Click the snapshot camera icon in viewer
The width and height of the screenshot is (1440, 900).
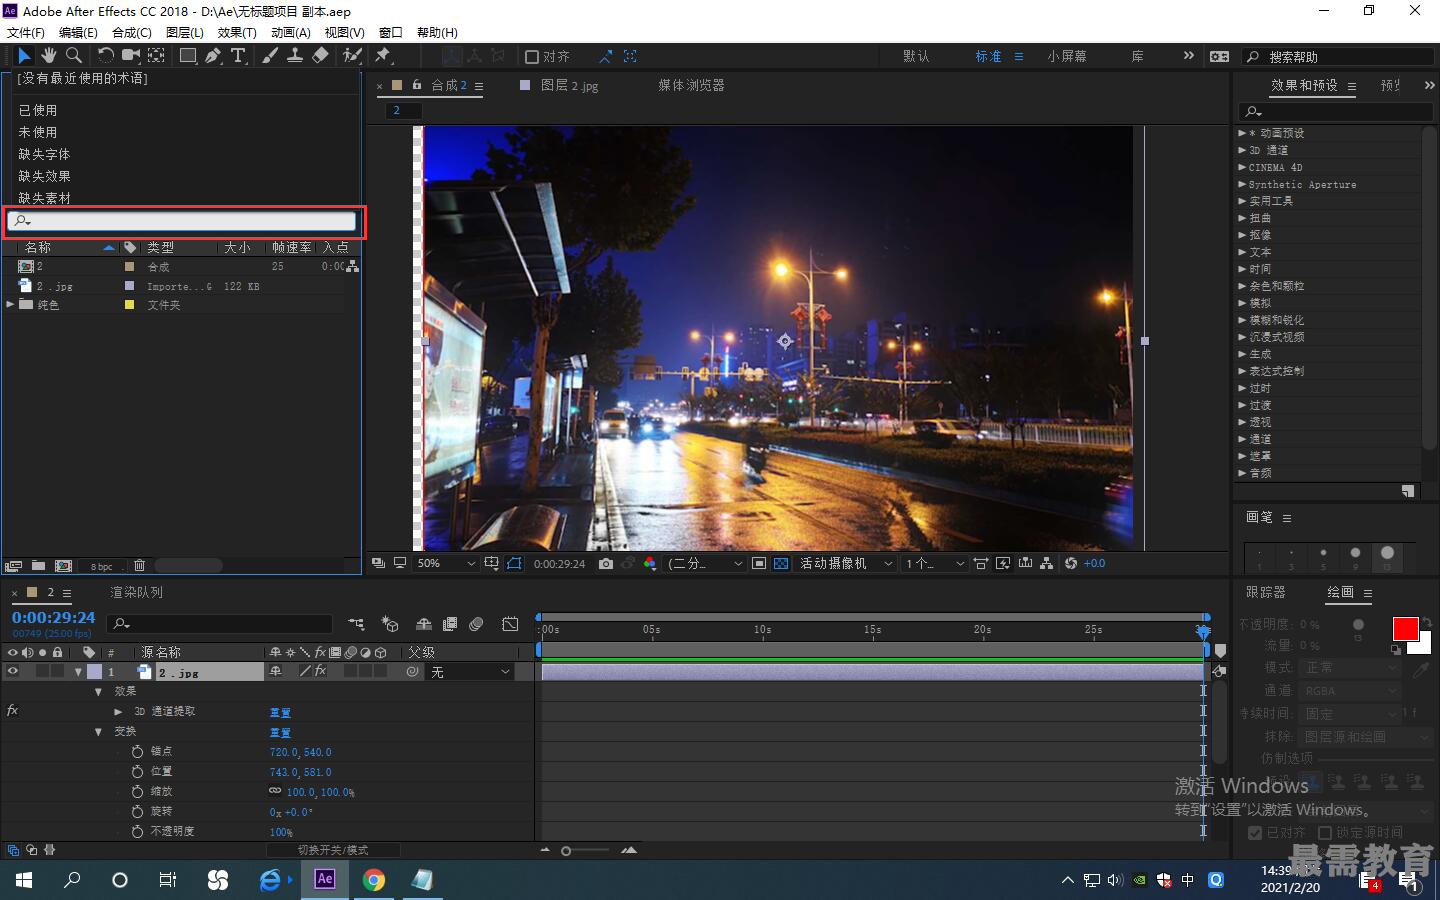606,564
